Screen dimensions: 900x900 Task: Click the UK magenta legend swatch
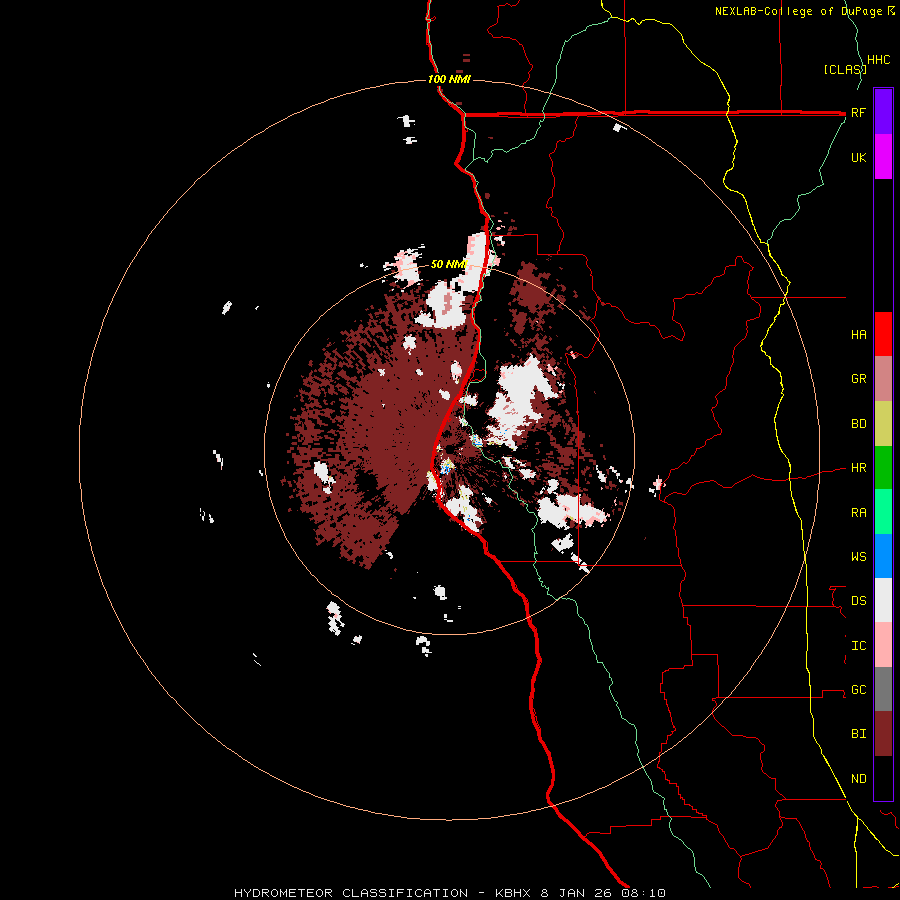[883, 157]
